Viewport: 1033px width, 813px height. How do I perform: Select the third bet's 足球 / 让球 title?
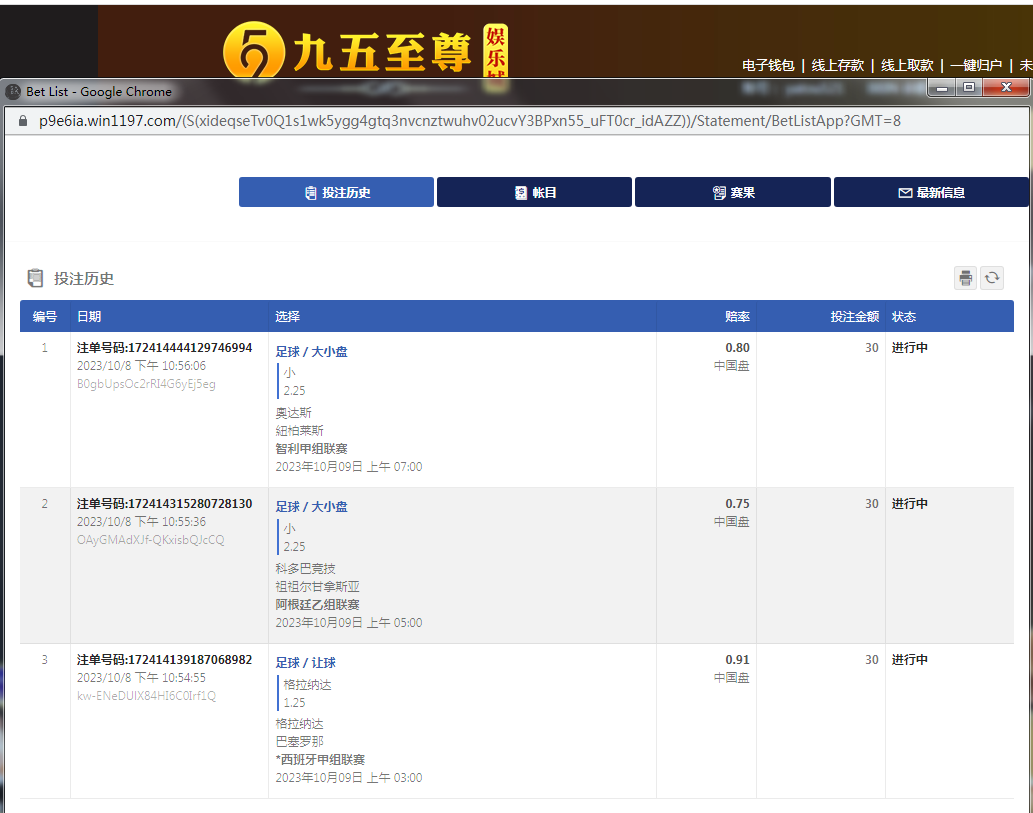coord(306,663)
